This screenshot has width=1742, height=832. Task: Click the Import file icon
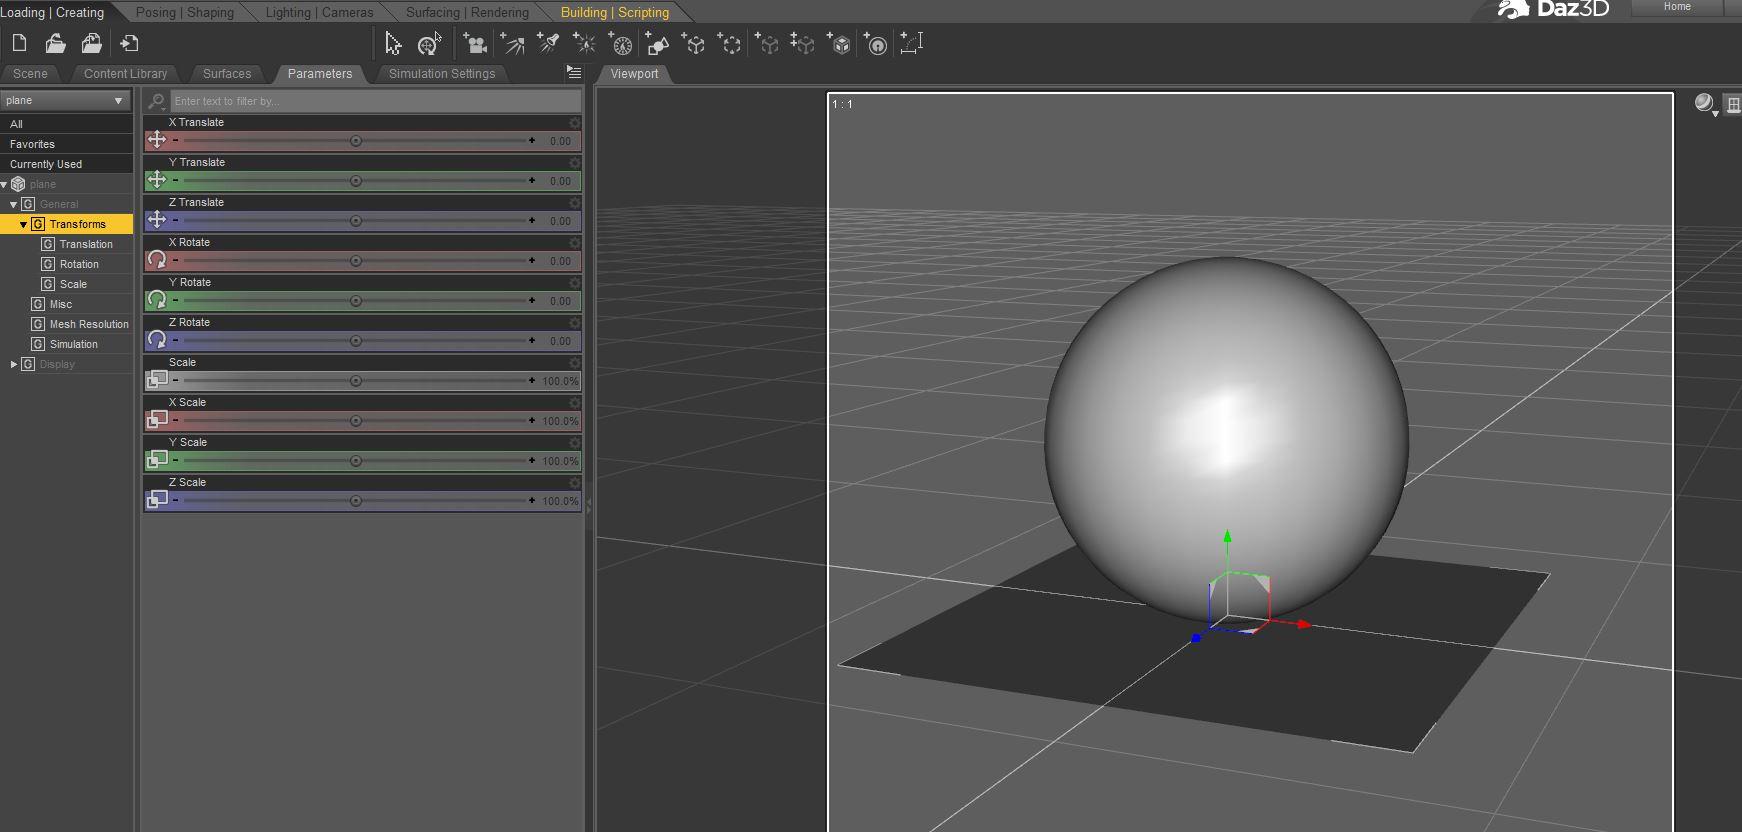129,43
